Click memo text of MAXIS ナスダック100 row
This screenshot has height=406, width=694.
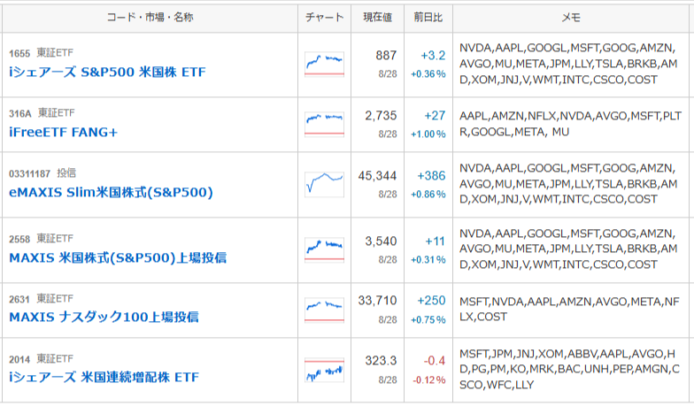pos(569,309)
